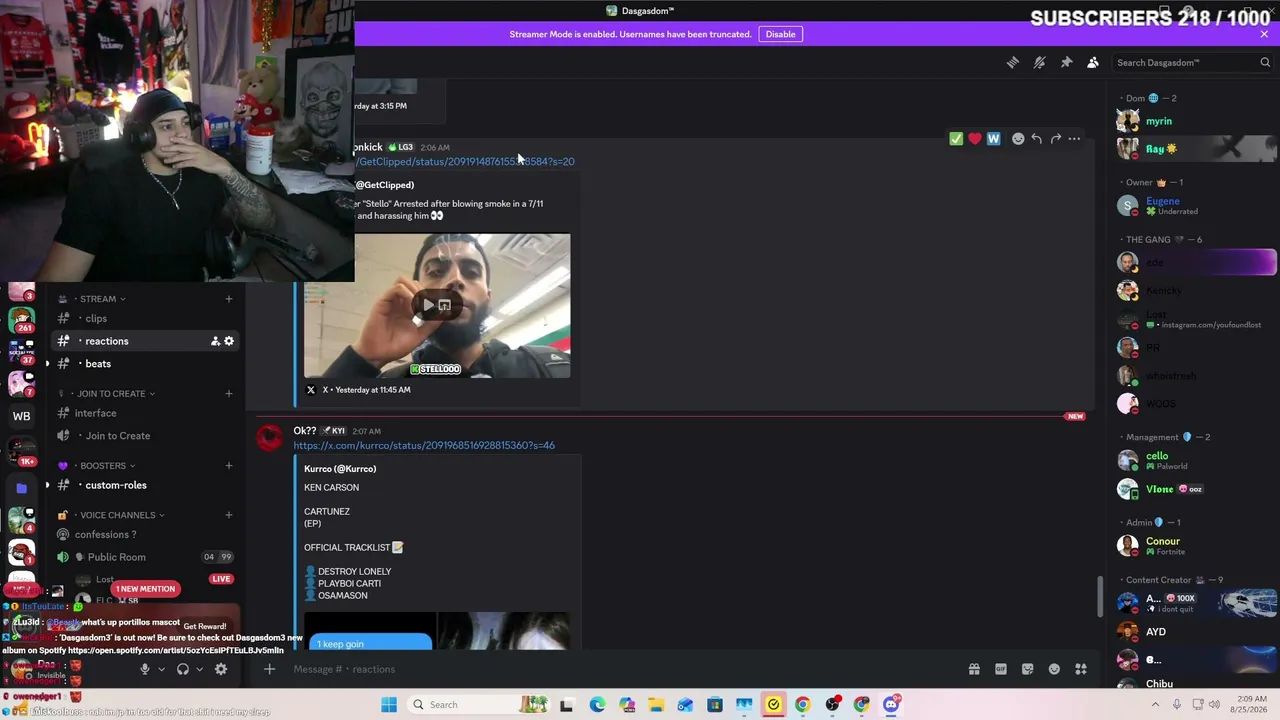1280x720 pixels.
Task: Open server with 261 notifications
Action: coord(21,320)
